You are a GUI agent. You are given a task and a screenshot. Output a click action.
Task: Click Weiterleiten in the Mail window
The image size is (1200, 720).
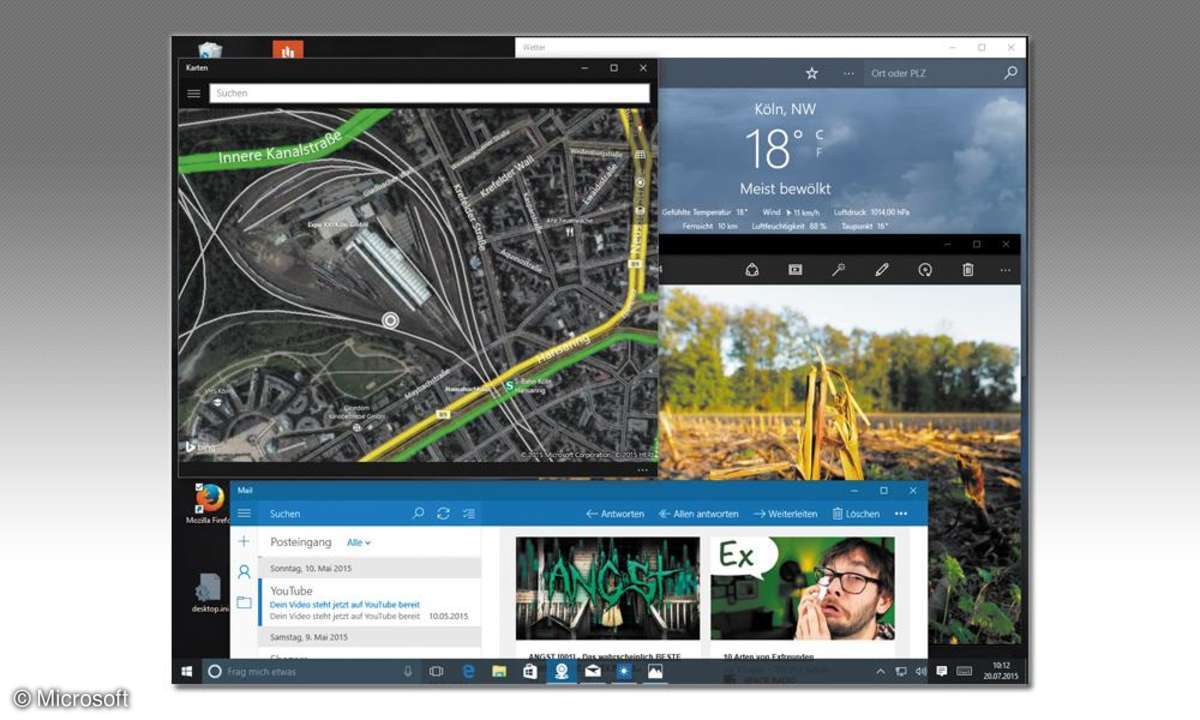click(x=787, y=513)
